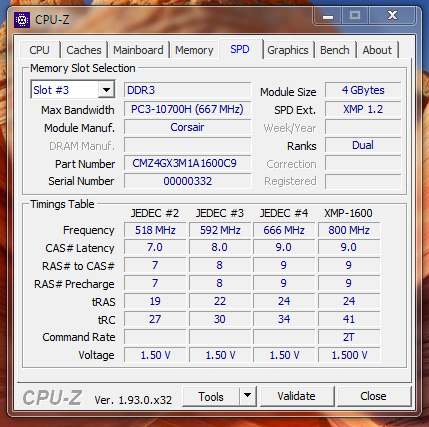Screen dimensions: 429x427
Task: Open the Memory tab
Action: point(194,50)
